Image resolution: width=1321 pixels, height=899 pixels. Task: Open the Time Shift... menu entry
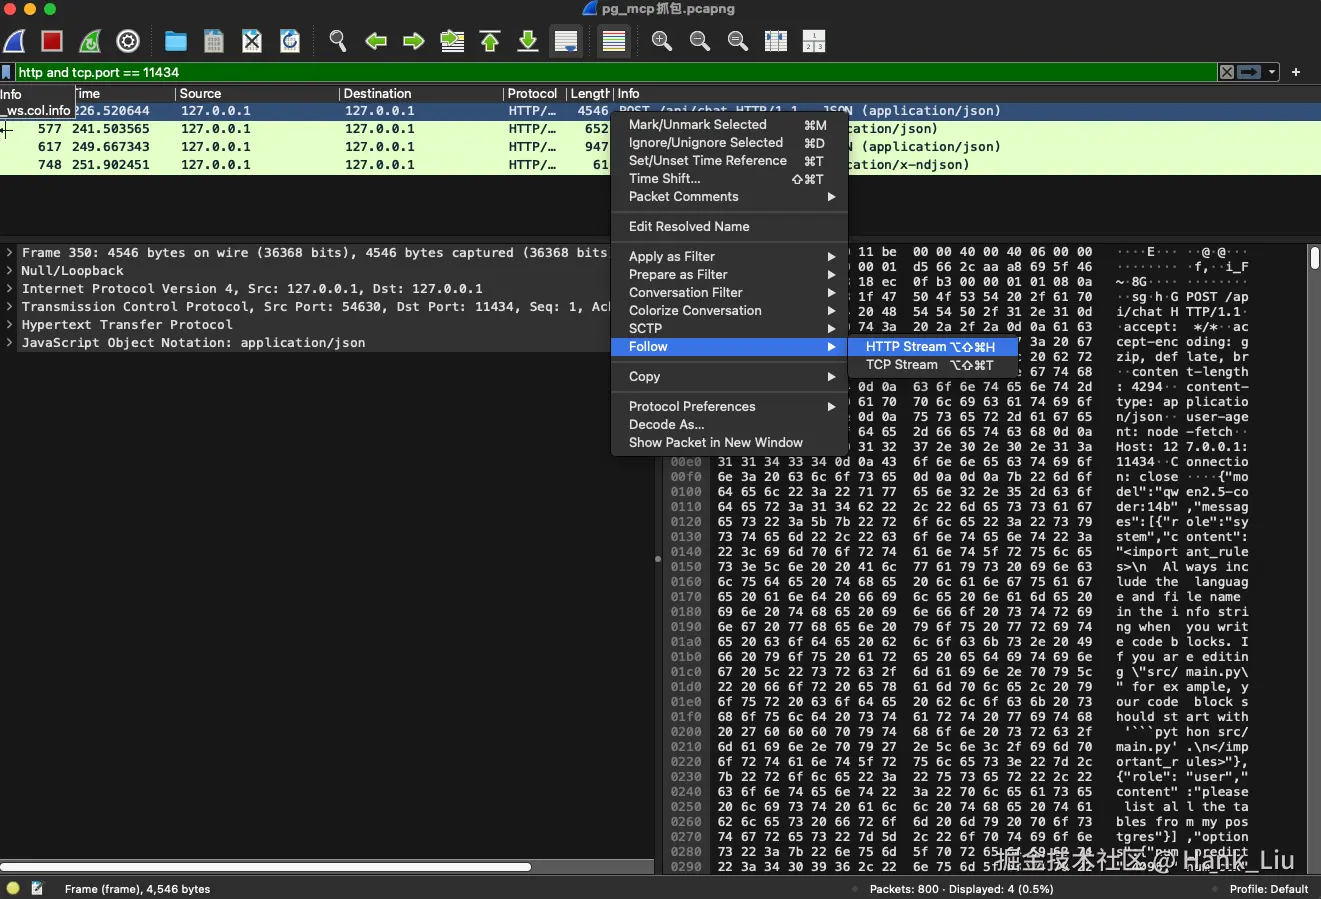tap(729, 179)
